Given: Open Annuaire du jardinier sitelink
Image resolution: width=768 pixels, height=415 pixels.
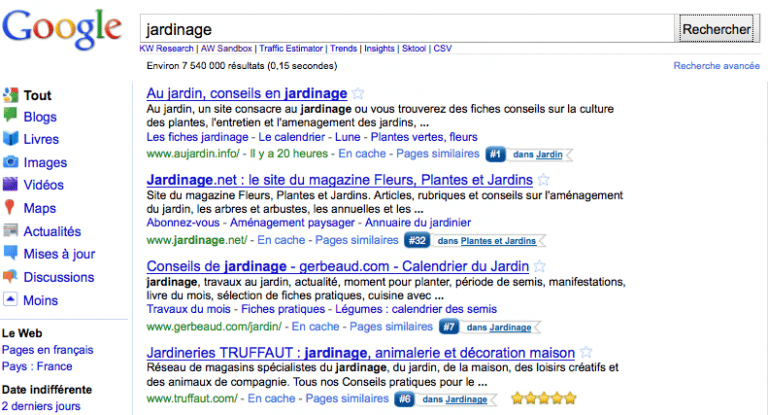Looking at the screenshot, I should (x=418, y=222).
